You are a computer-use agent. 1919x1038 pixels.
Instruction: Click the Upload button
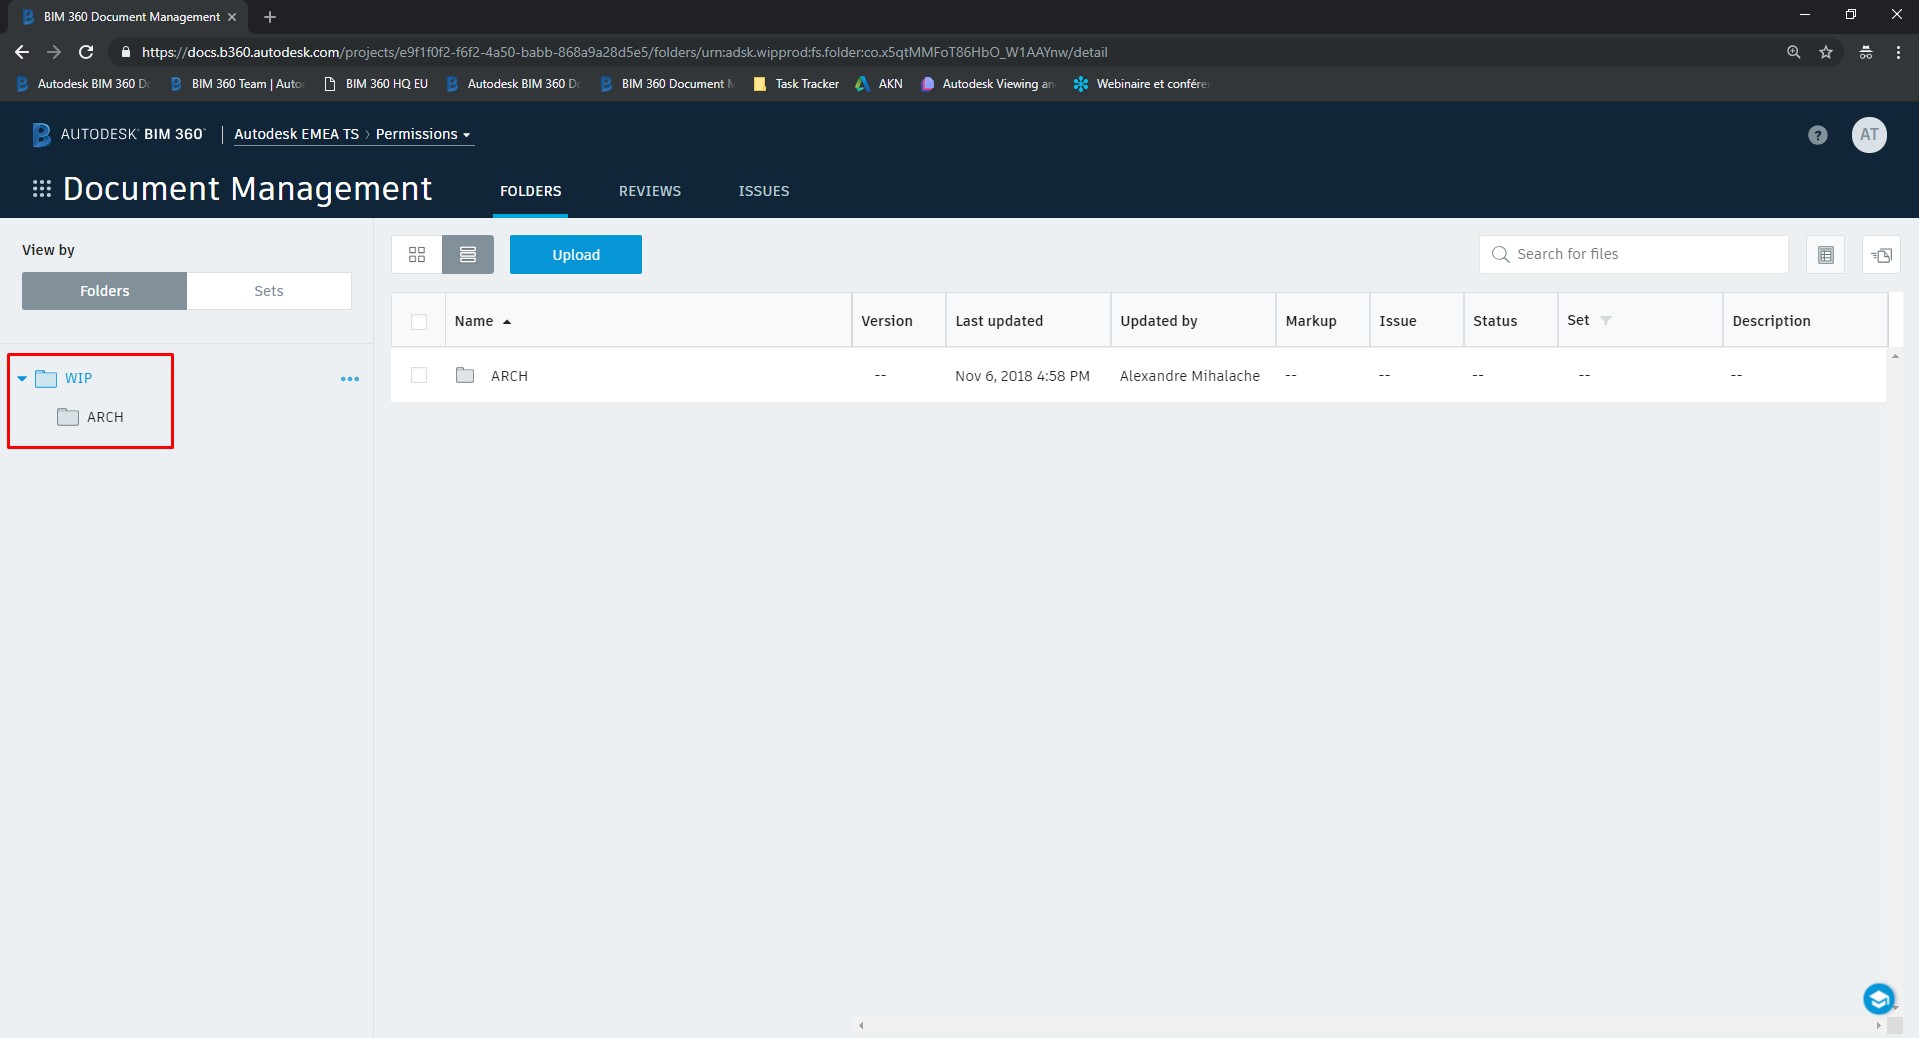point(575,254)
